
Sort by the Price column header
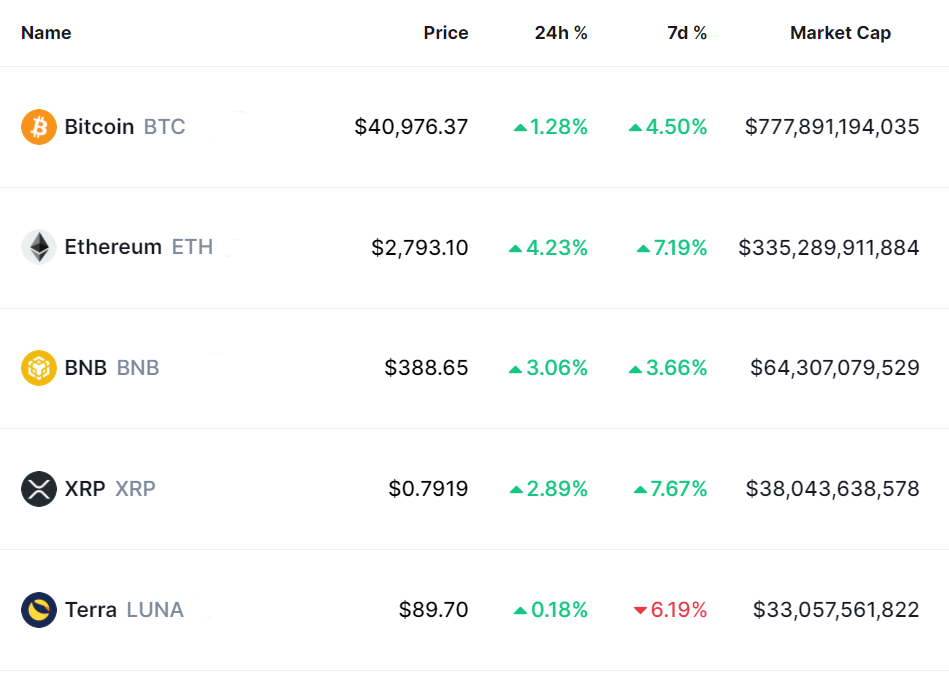coord(445,33)
